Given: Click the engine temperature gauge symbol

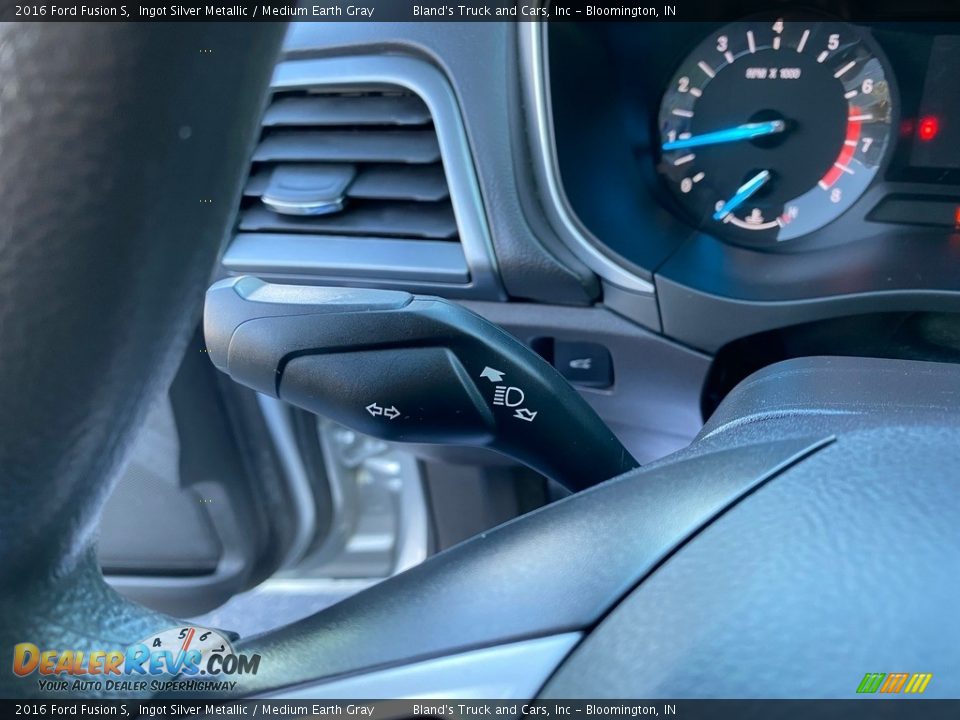Looking at the screenshot, I should tap(756, 216).
